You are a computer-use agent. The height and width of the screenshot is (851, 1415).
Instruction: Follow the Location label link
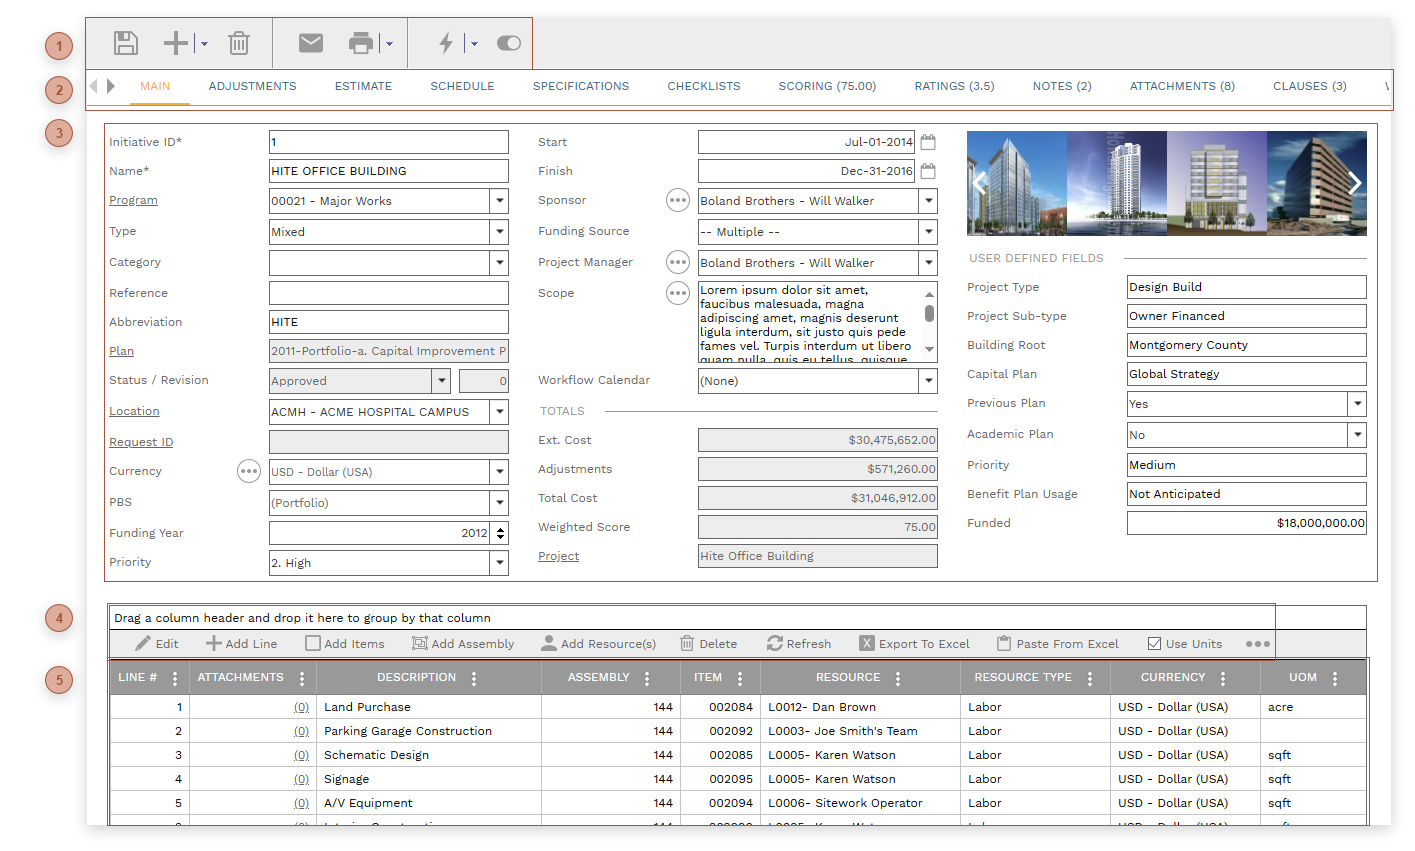point(134,411)
